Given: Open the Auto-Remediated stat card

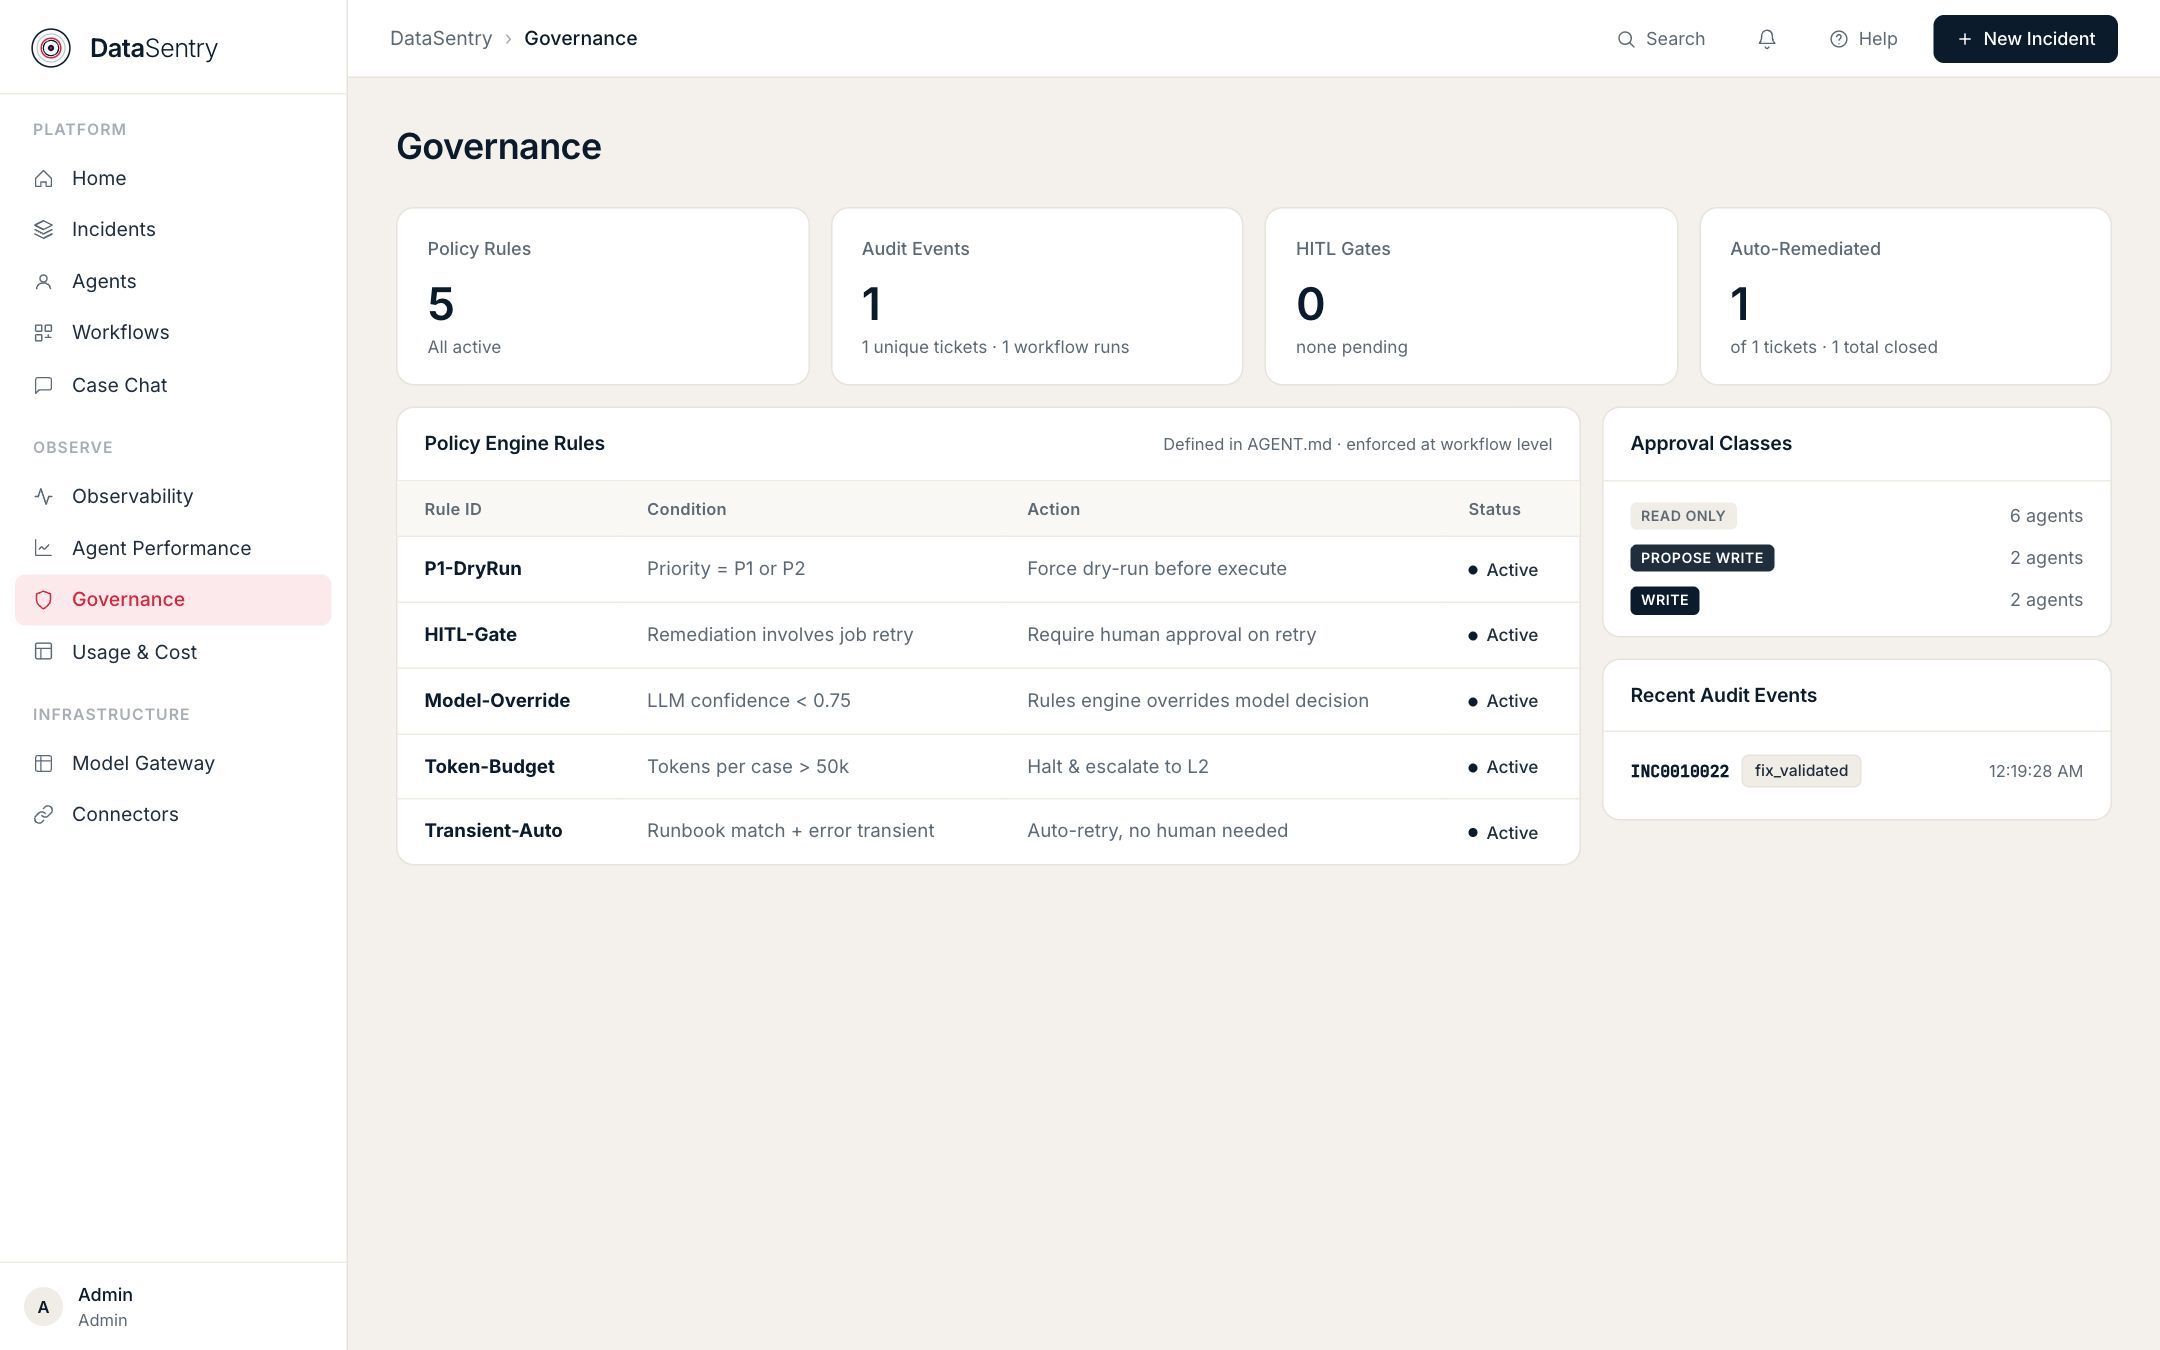Looking at the screenshot, I should click(1905, 296).
